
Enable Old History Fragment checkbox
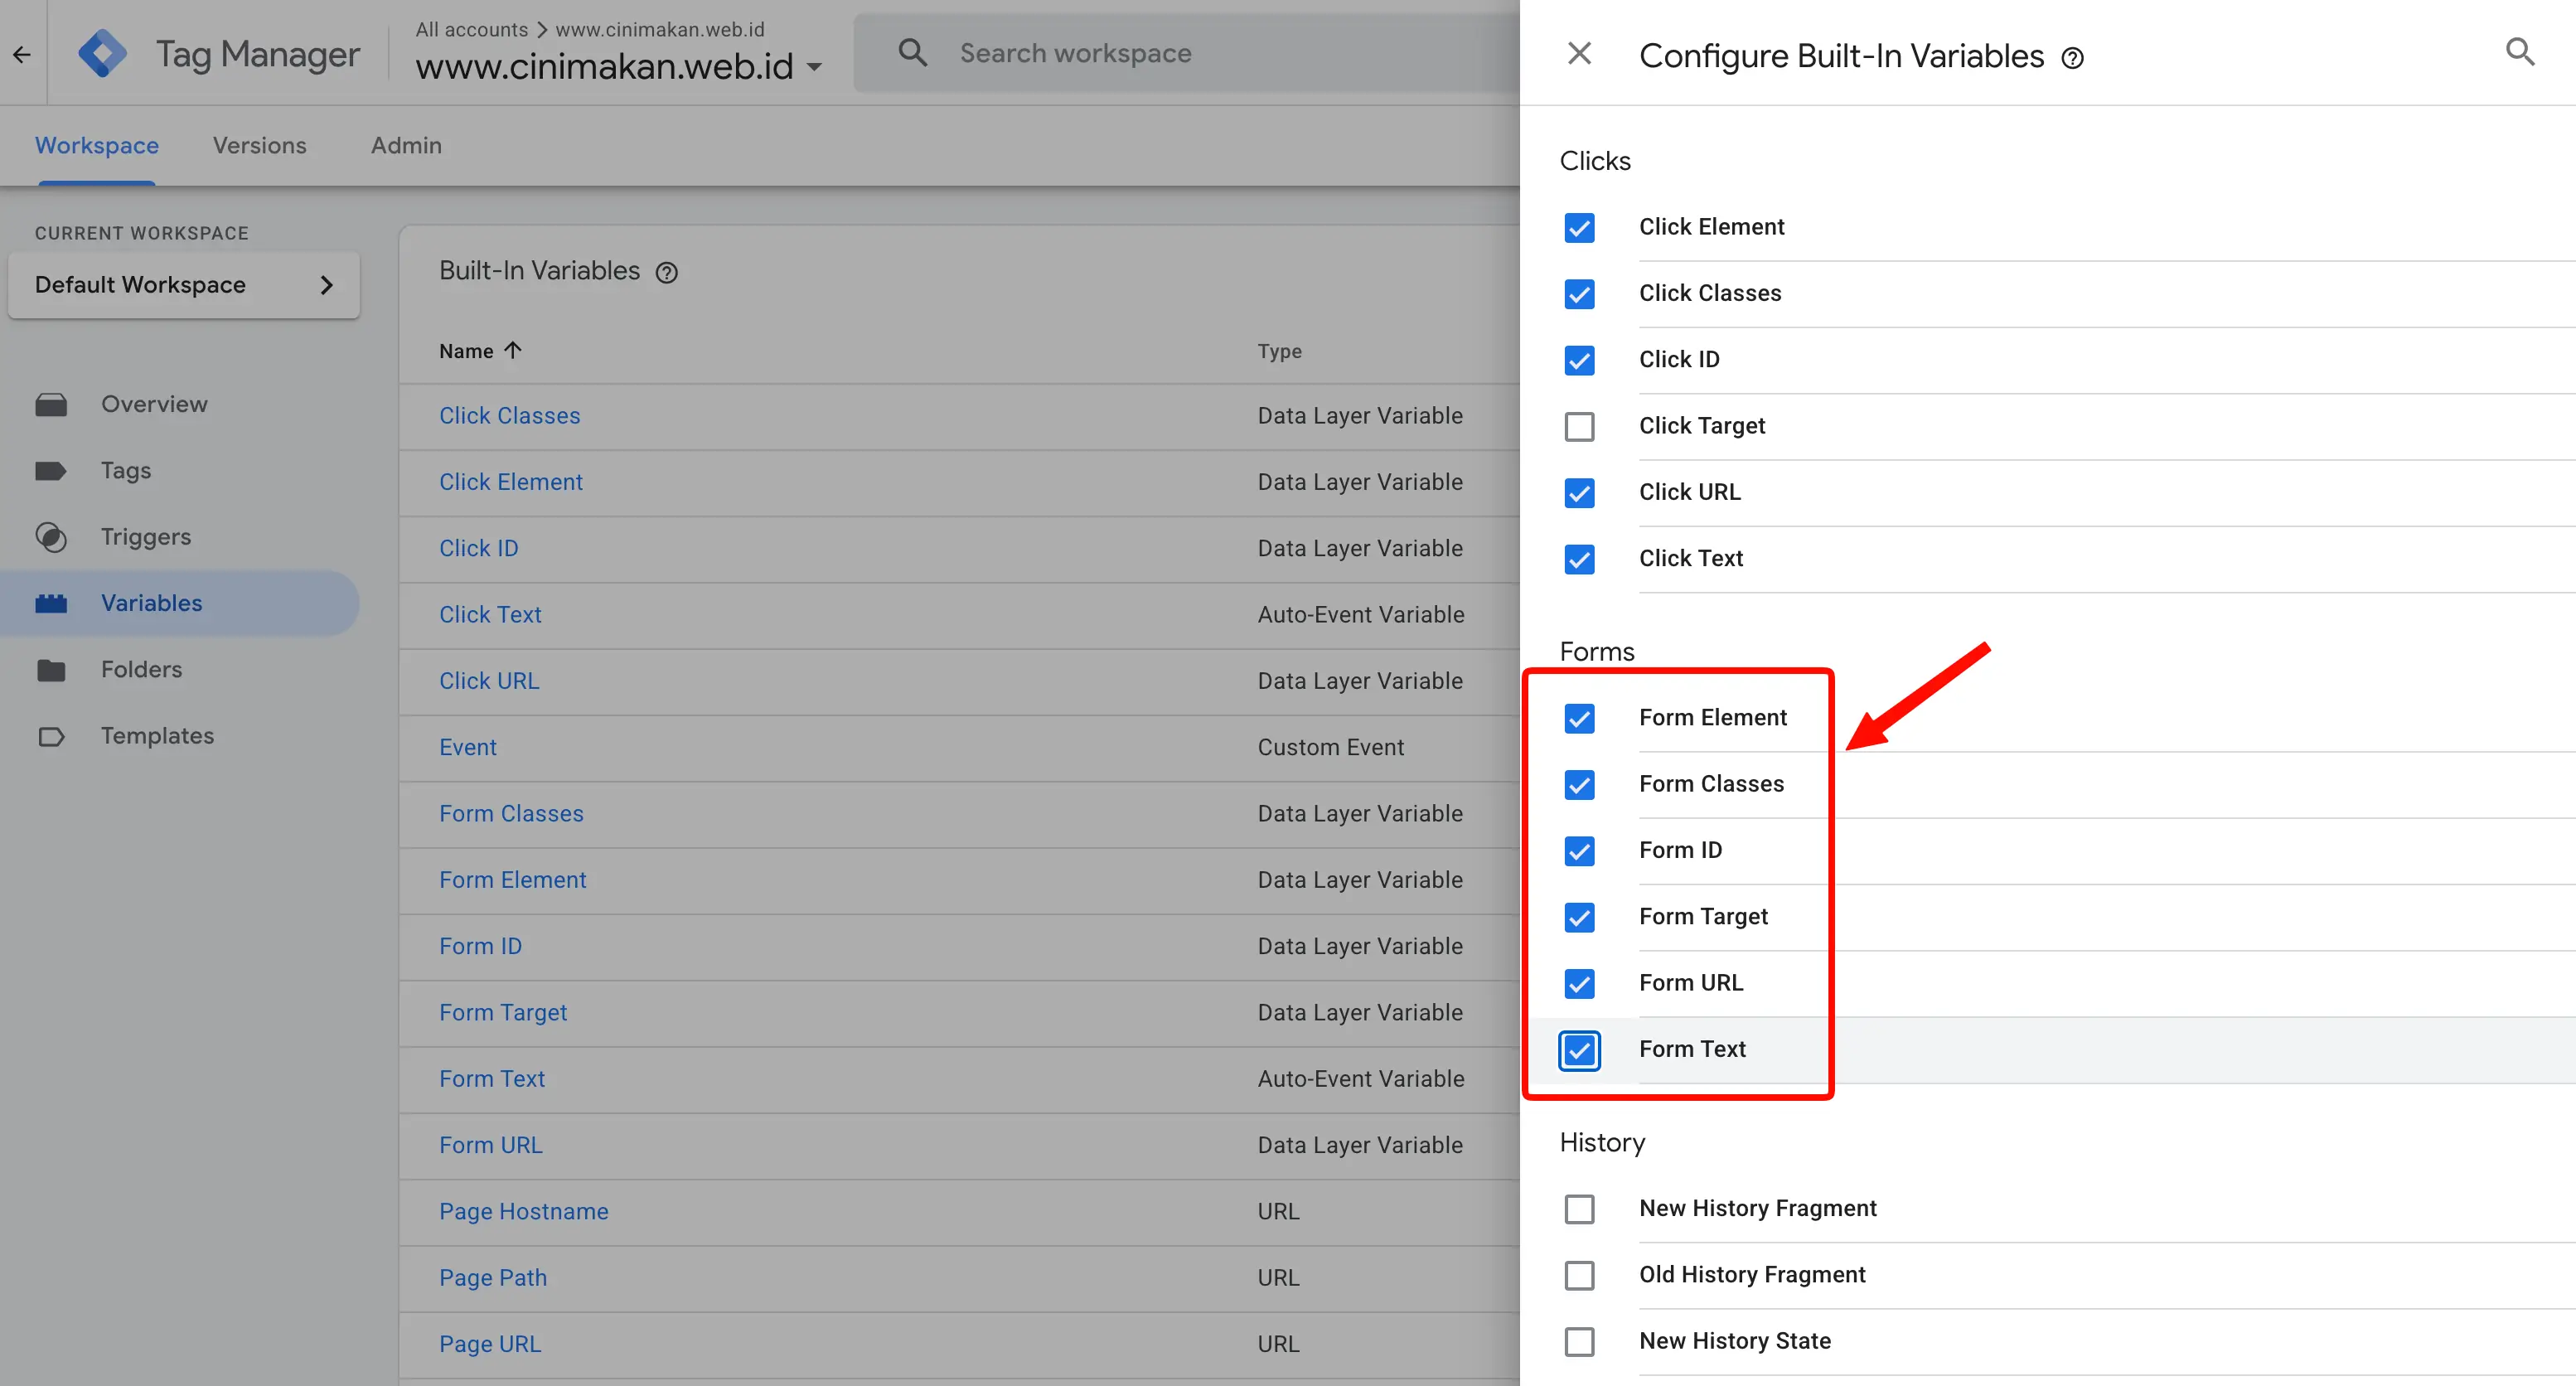[1579, 1275]
